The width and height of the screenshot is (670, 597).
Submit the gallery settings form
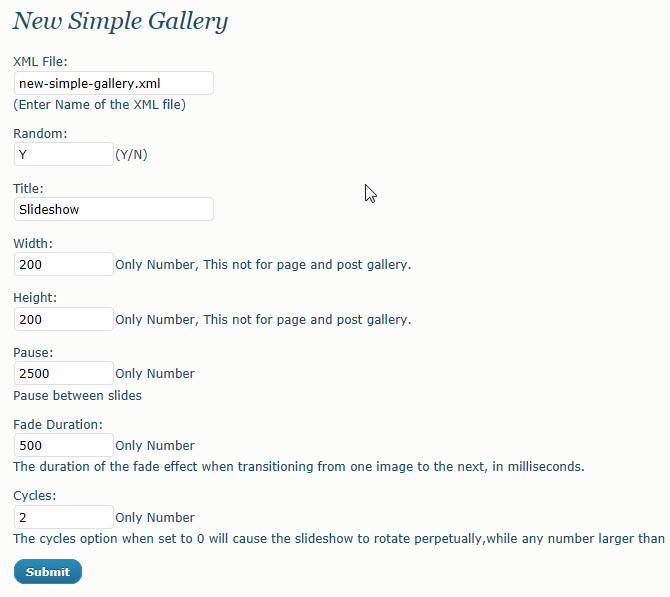(x=48, y=572)
